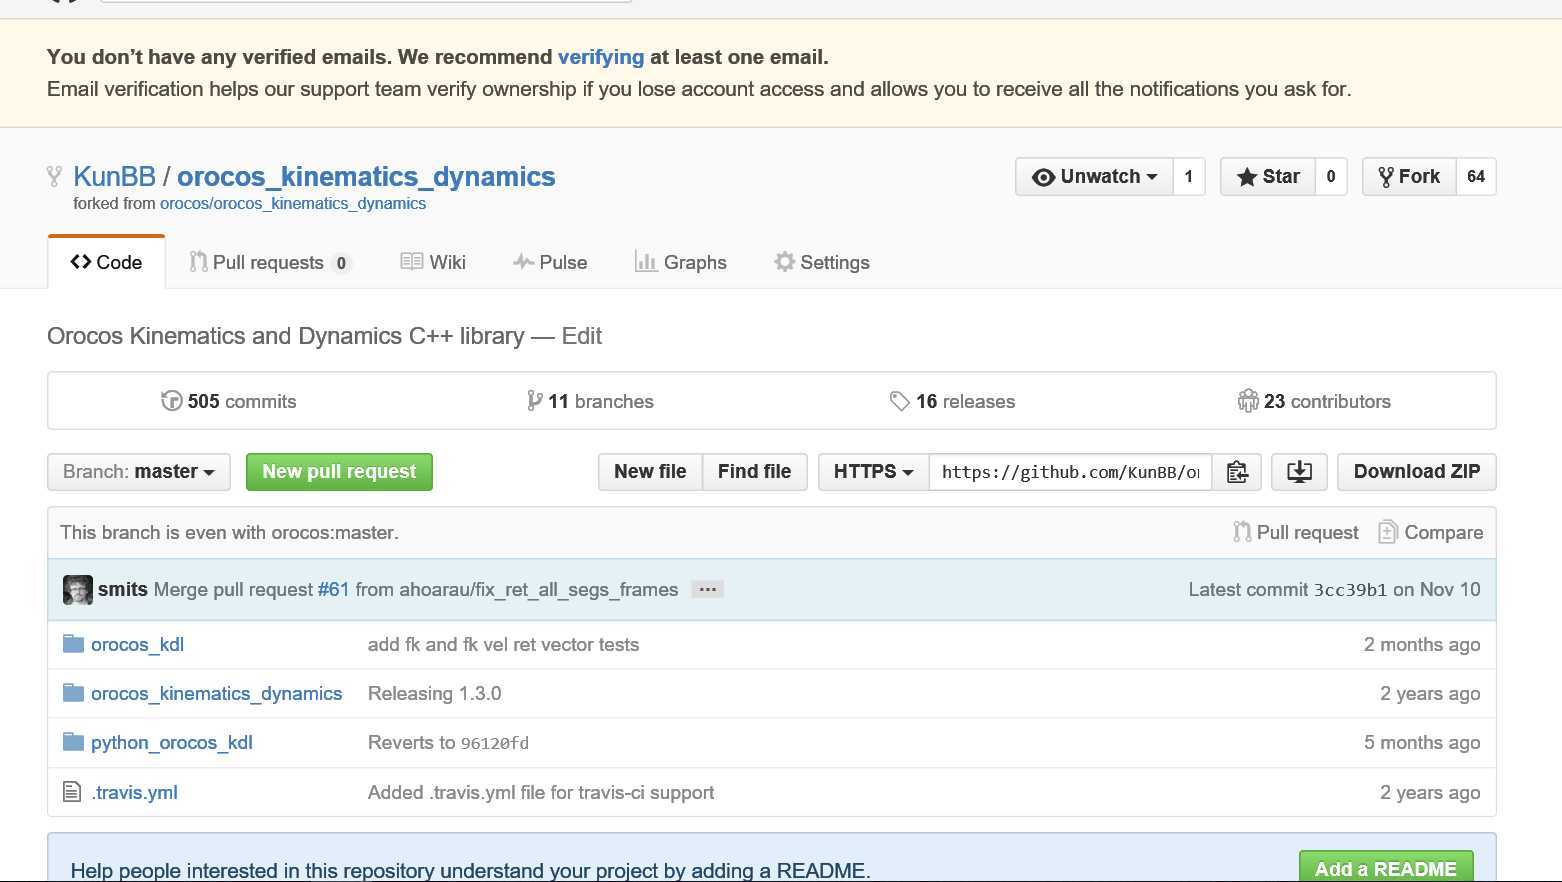Click New pull request button
The width and height of the screenshot is (1562, 882).
pyautogui.click(x=339, y=472)
